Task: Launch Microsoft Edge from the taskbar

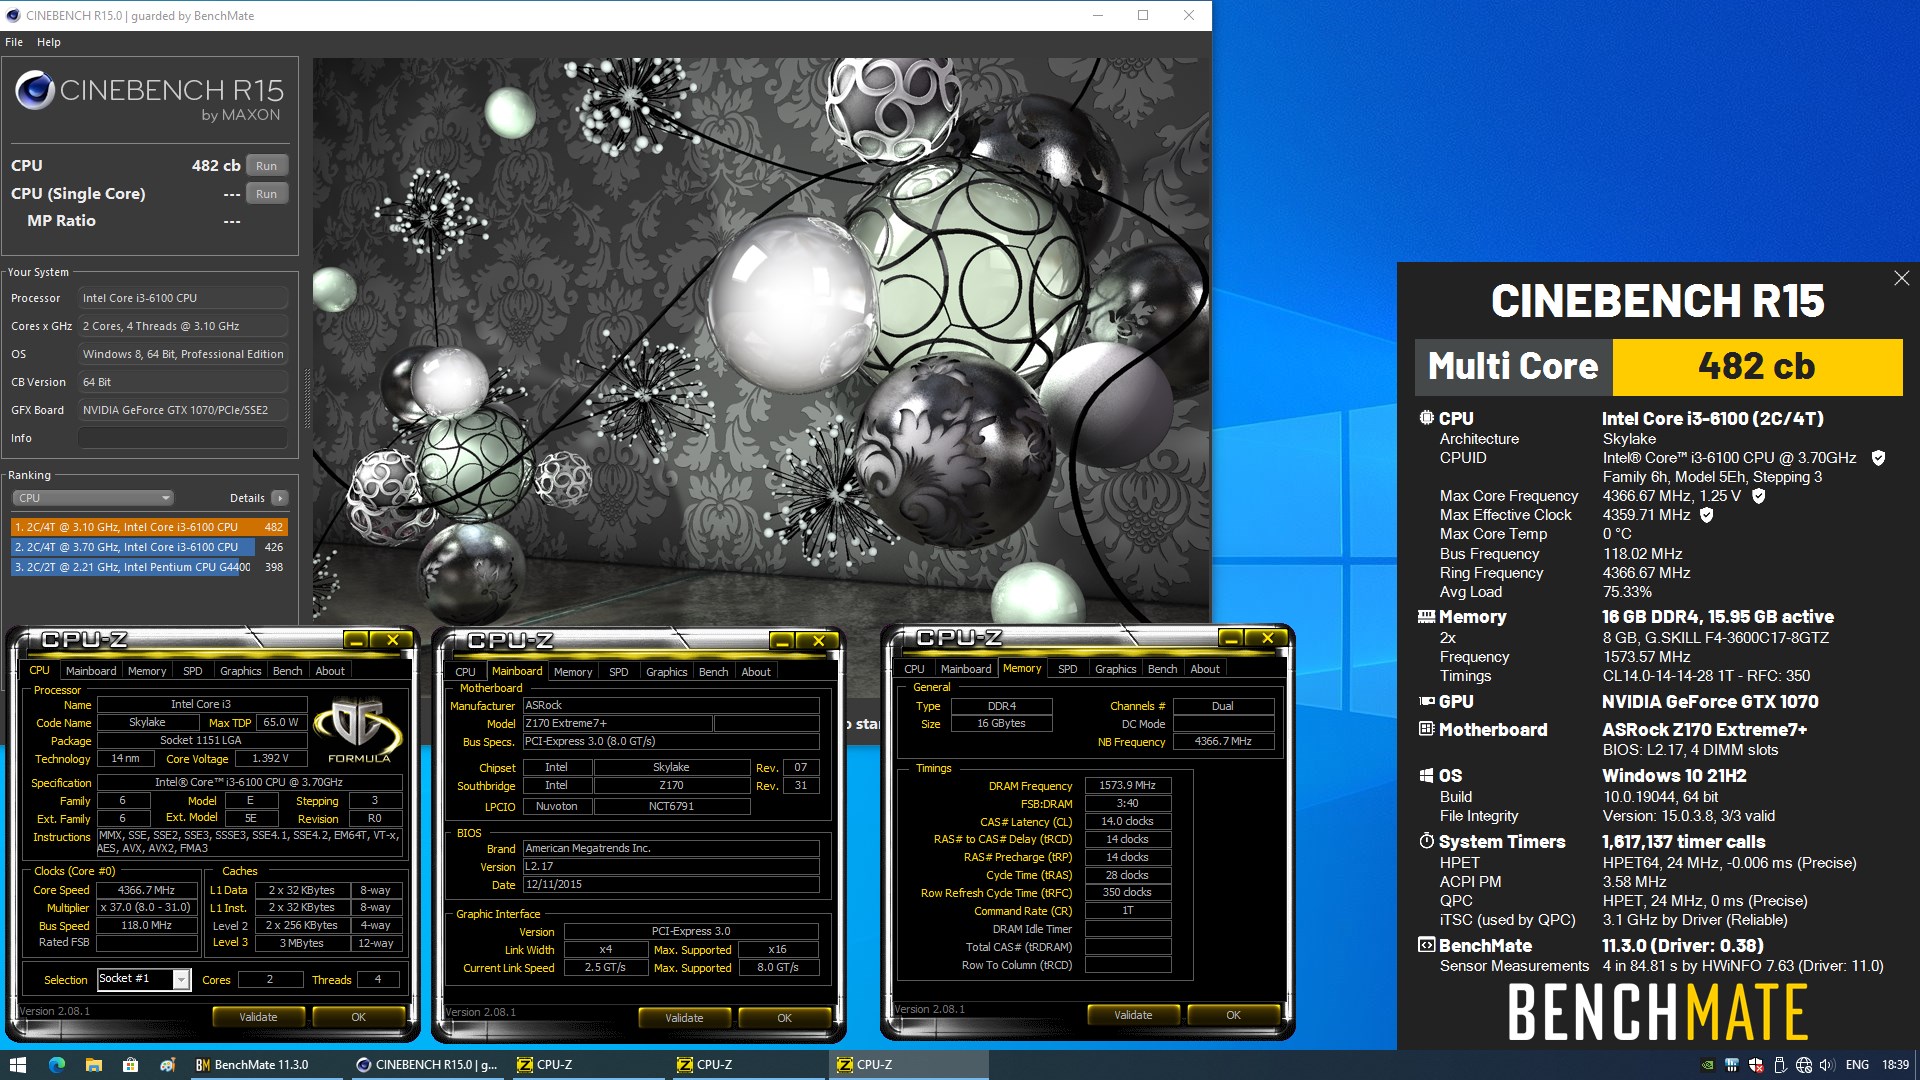Action: (56, 1065)
